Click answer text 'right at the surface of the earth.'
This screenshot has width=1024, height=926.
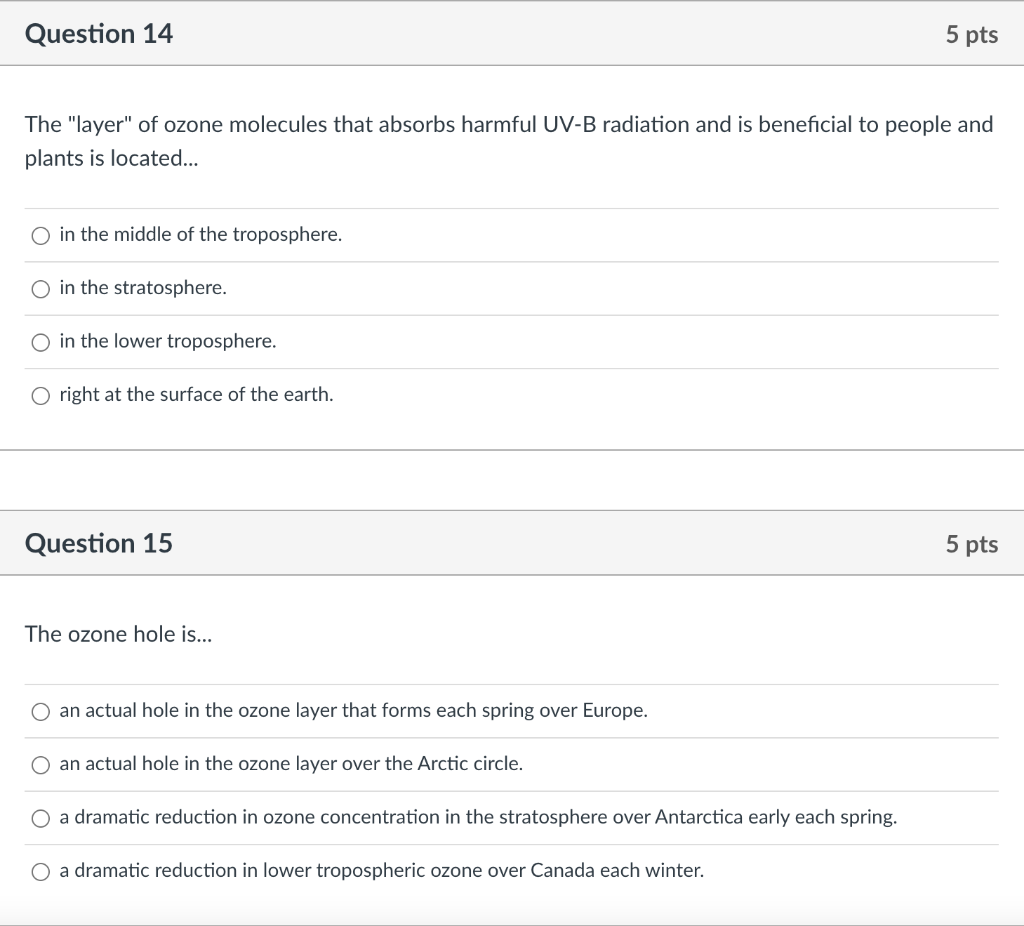tap(196, 394)
